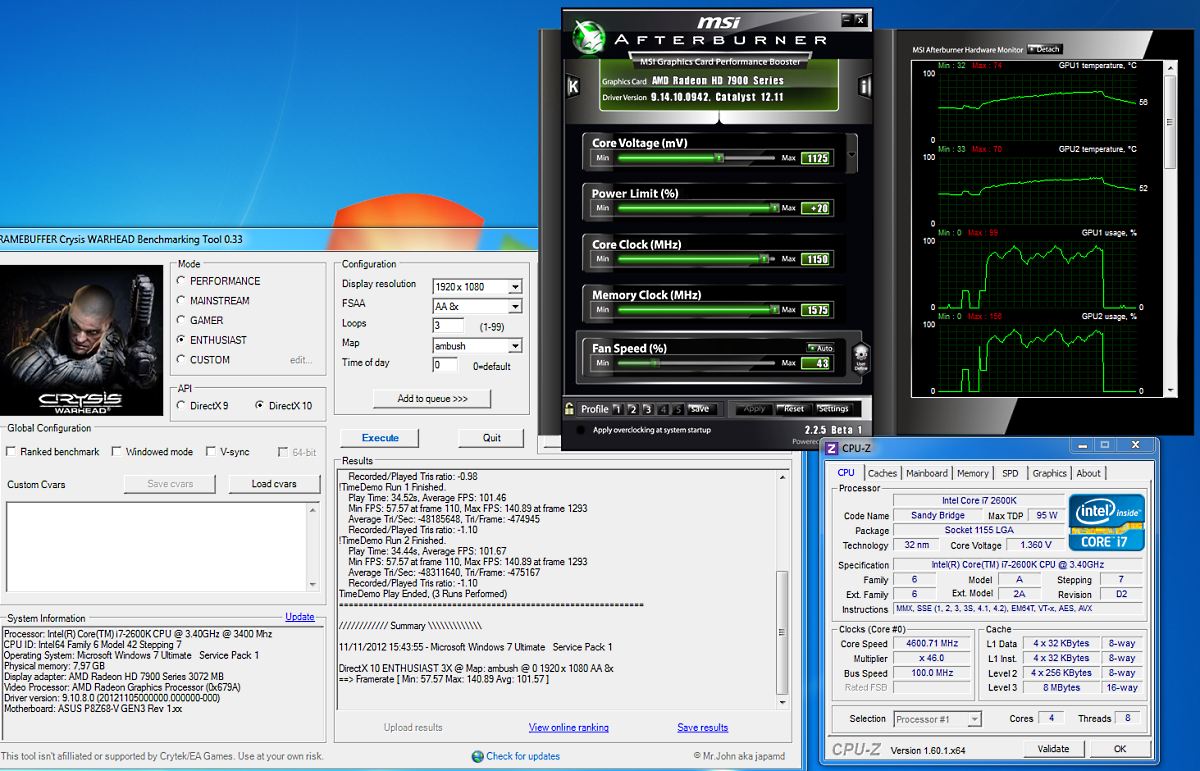Select the ENTHUSIAST mode radio button
Viewport: 1200px width, 771px height.
181,340
